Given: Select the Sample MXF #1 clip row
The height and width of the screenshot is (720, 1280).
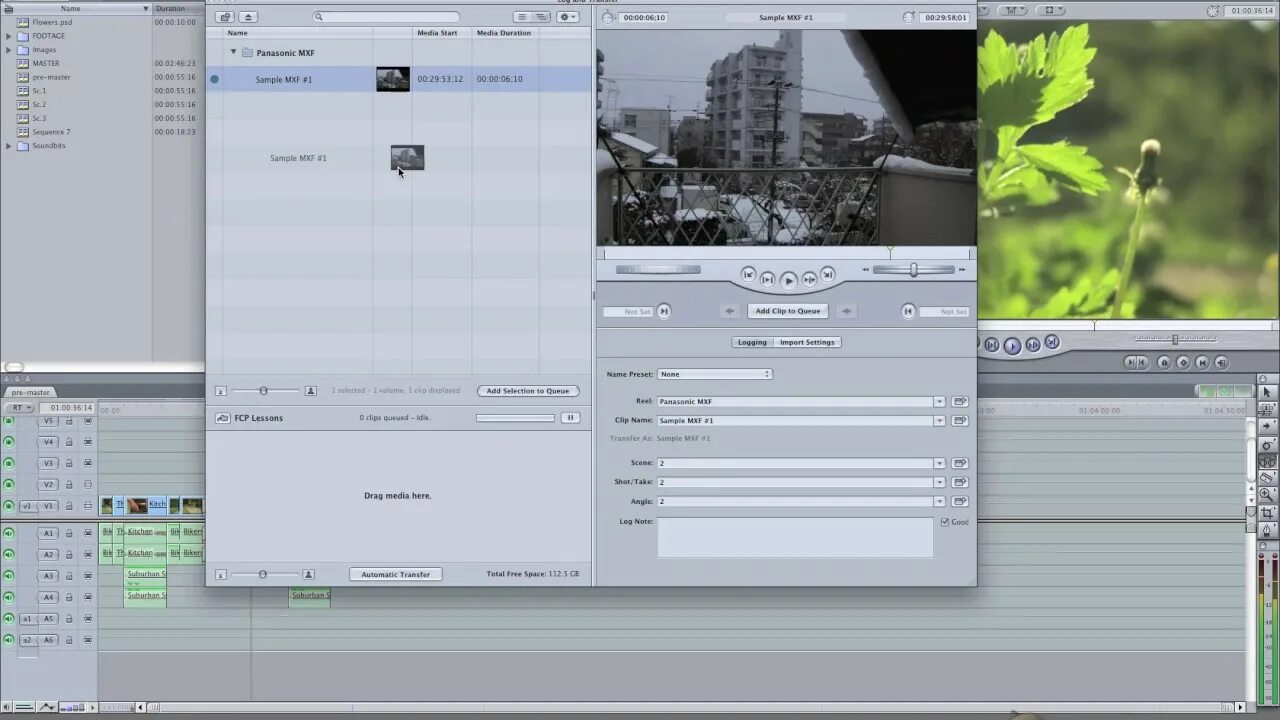Looking at the screenshot, I should click(399, 79).
